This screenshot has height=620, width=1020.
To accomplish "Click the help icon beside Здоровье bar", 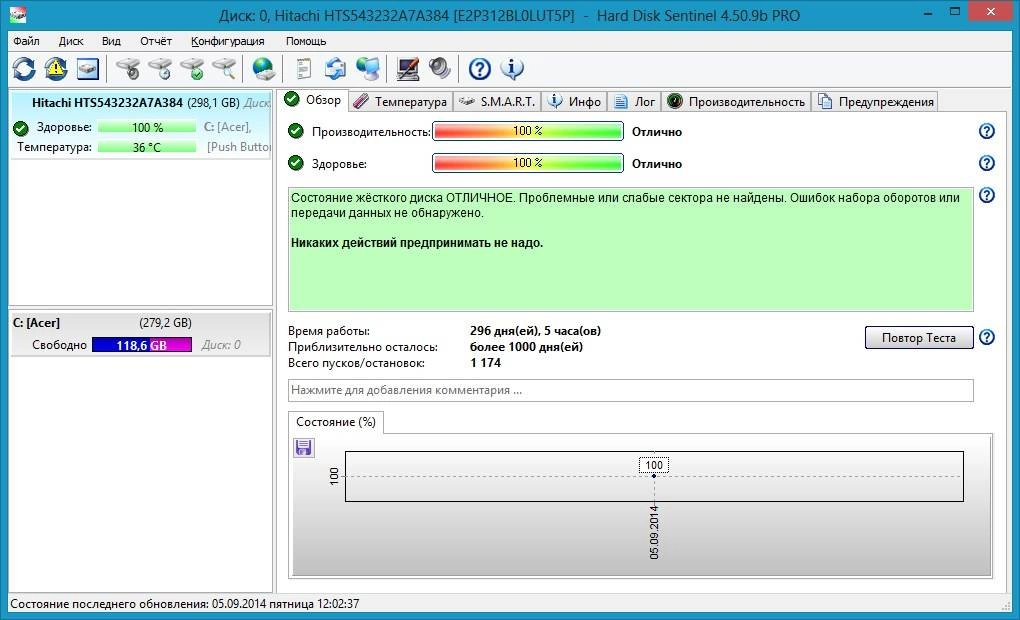I will coord(987,163).
